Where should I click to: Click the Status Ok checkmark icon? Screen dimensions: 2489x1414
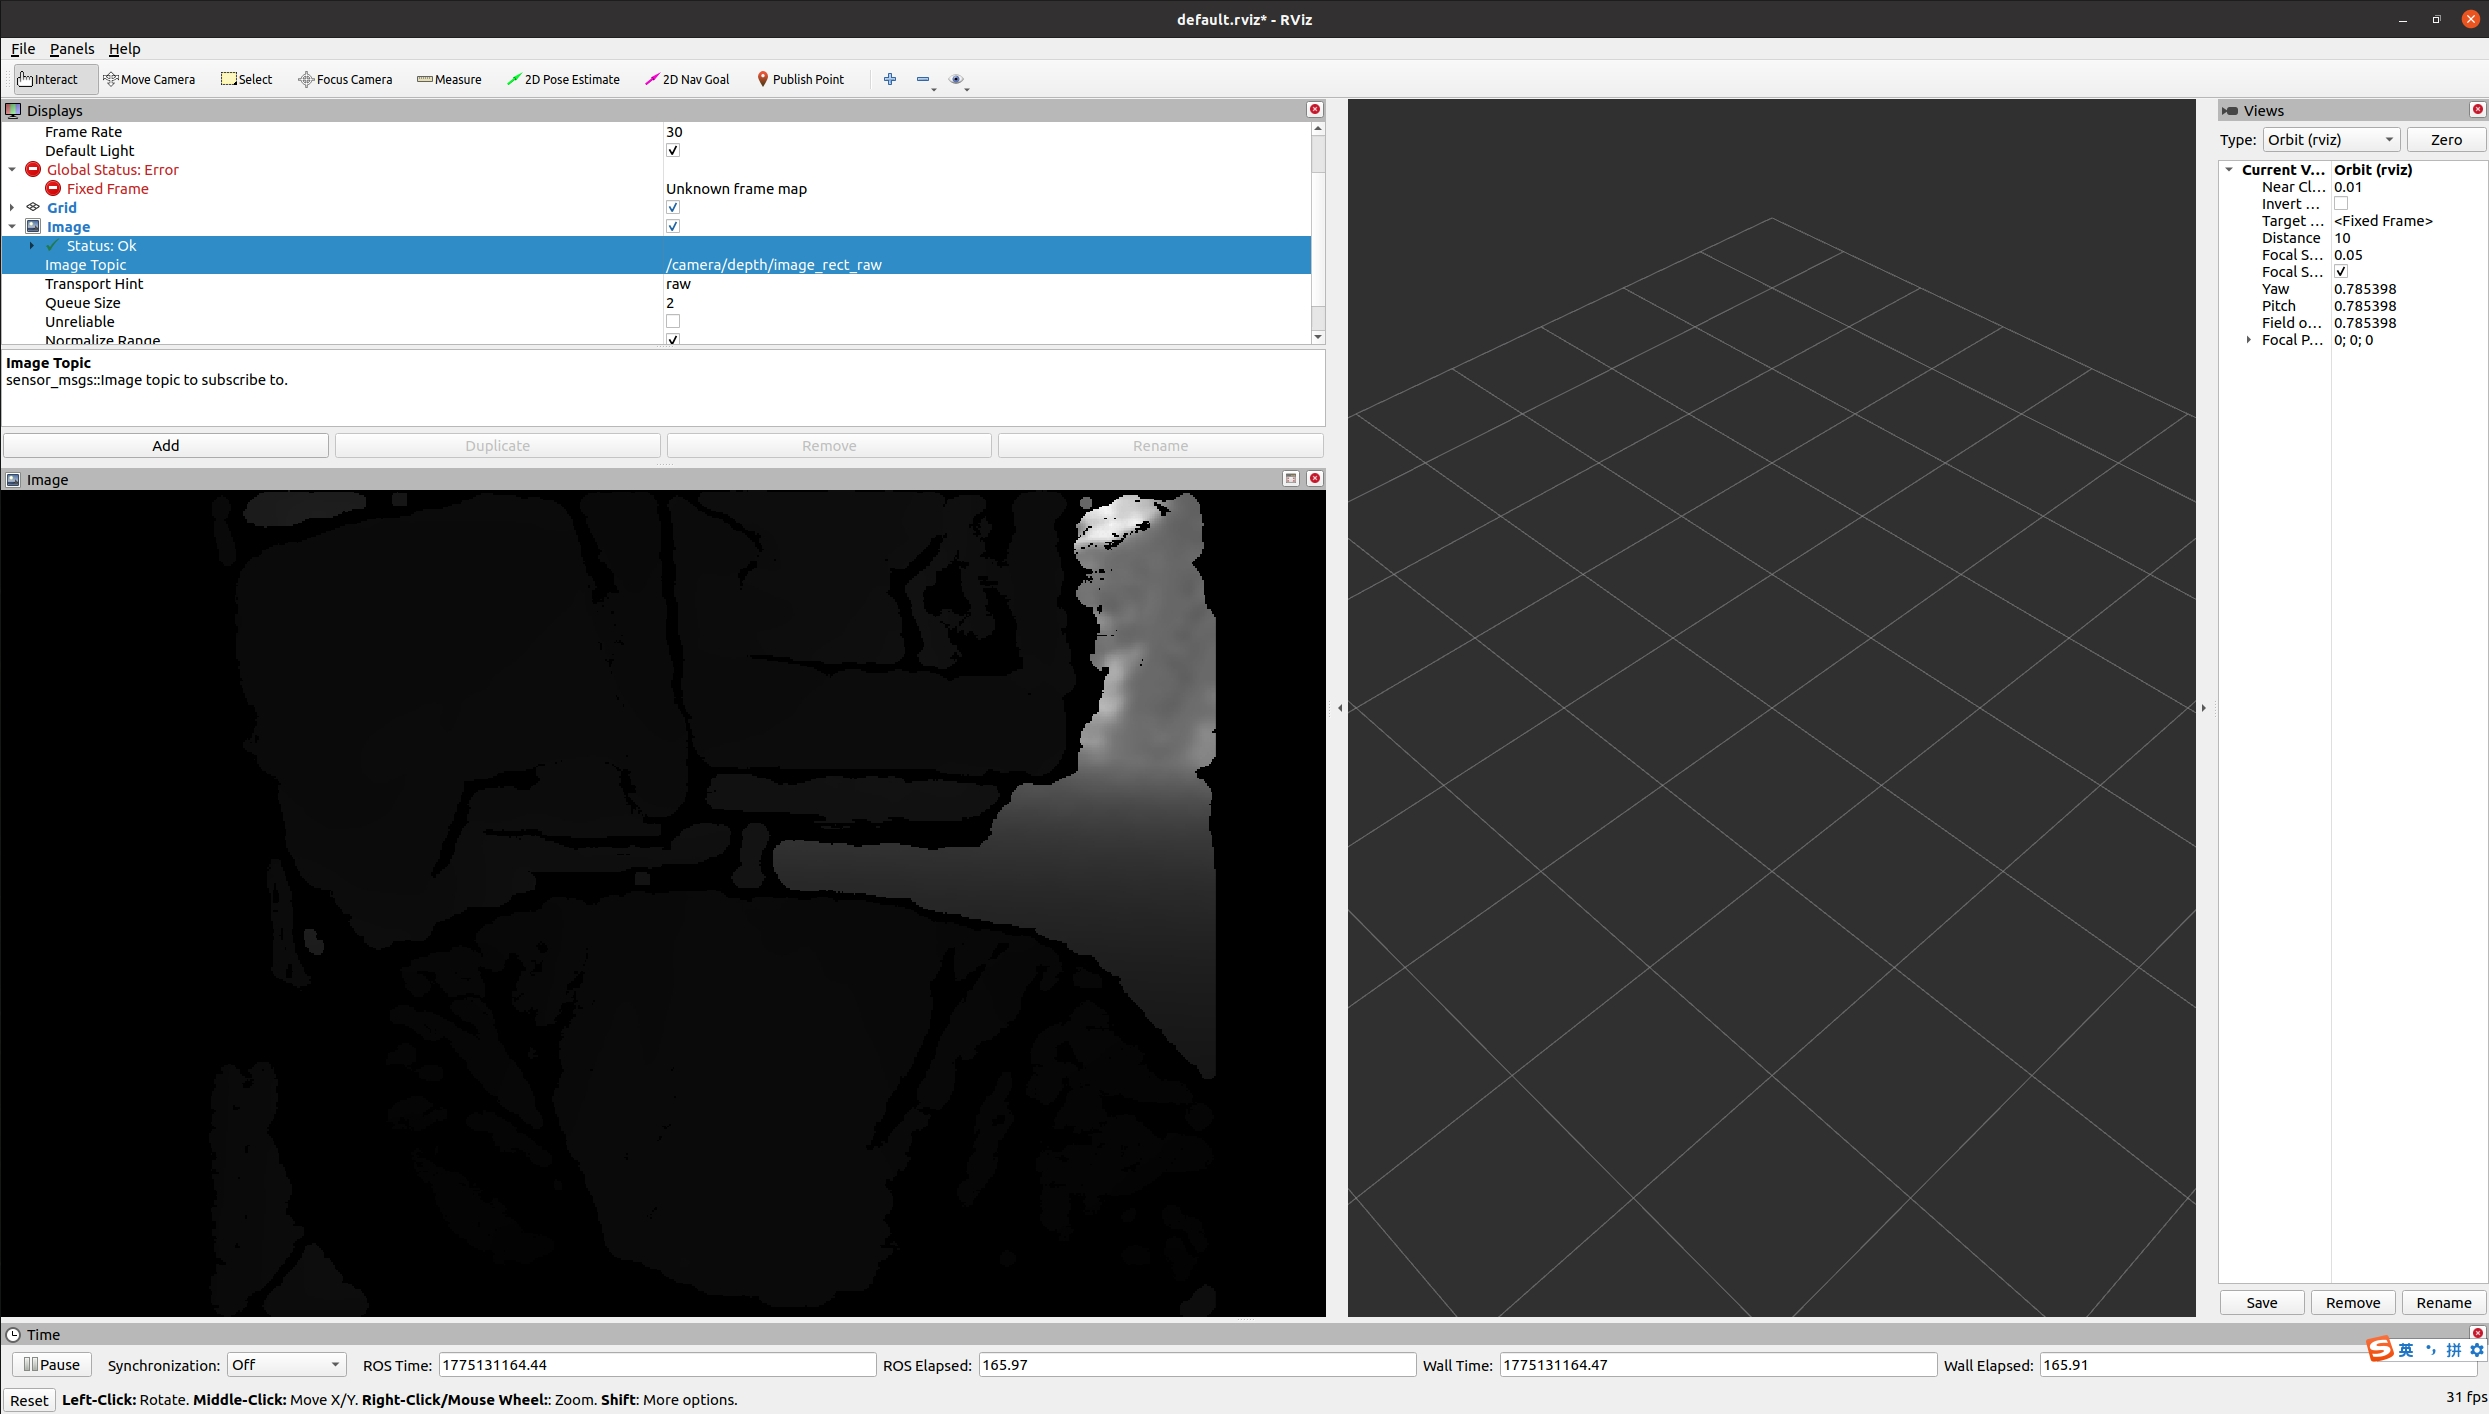[x=53, y=245]
